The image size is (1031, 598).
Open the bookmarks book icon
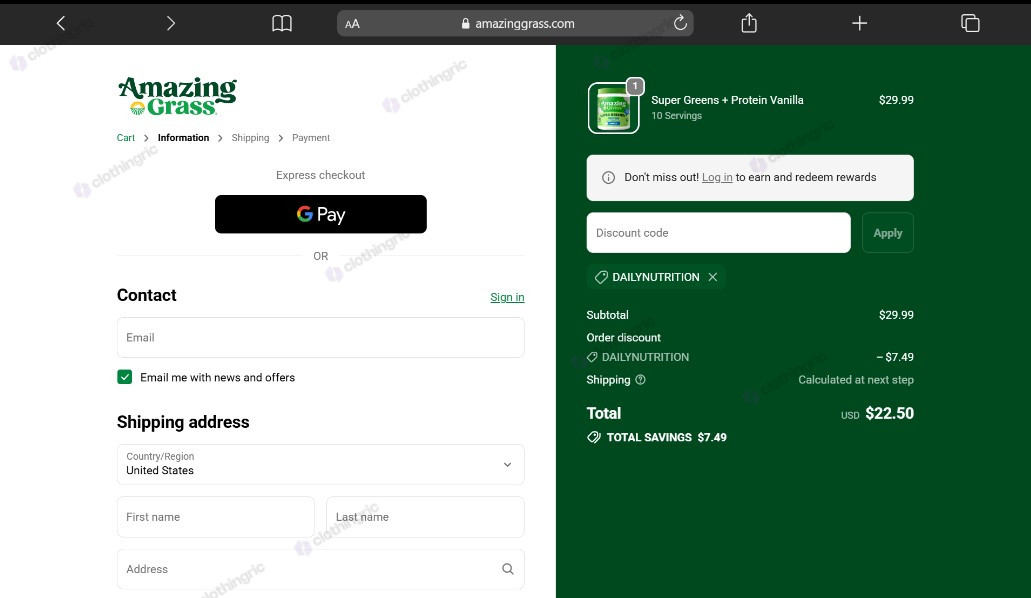point(282,24)
